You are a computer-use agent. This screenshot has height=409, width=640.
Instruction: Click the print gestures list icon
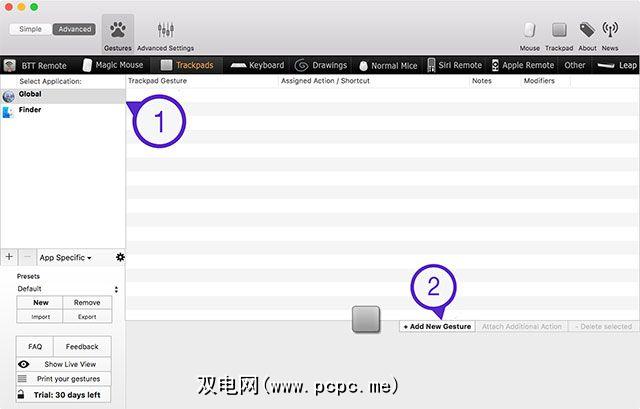[22, 379]
